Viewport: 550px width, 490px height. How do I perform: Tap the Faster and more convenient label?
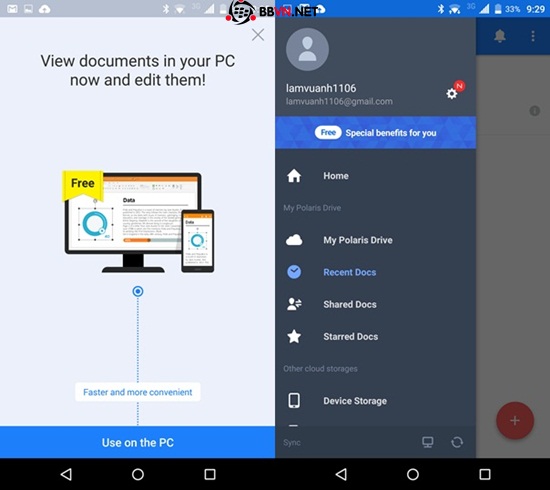pos(138,392)
